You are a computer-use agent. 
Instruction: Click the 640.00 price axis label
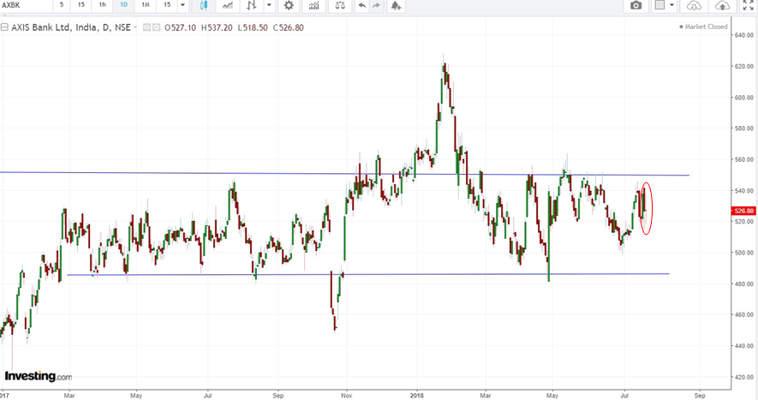tap(743, 35)
